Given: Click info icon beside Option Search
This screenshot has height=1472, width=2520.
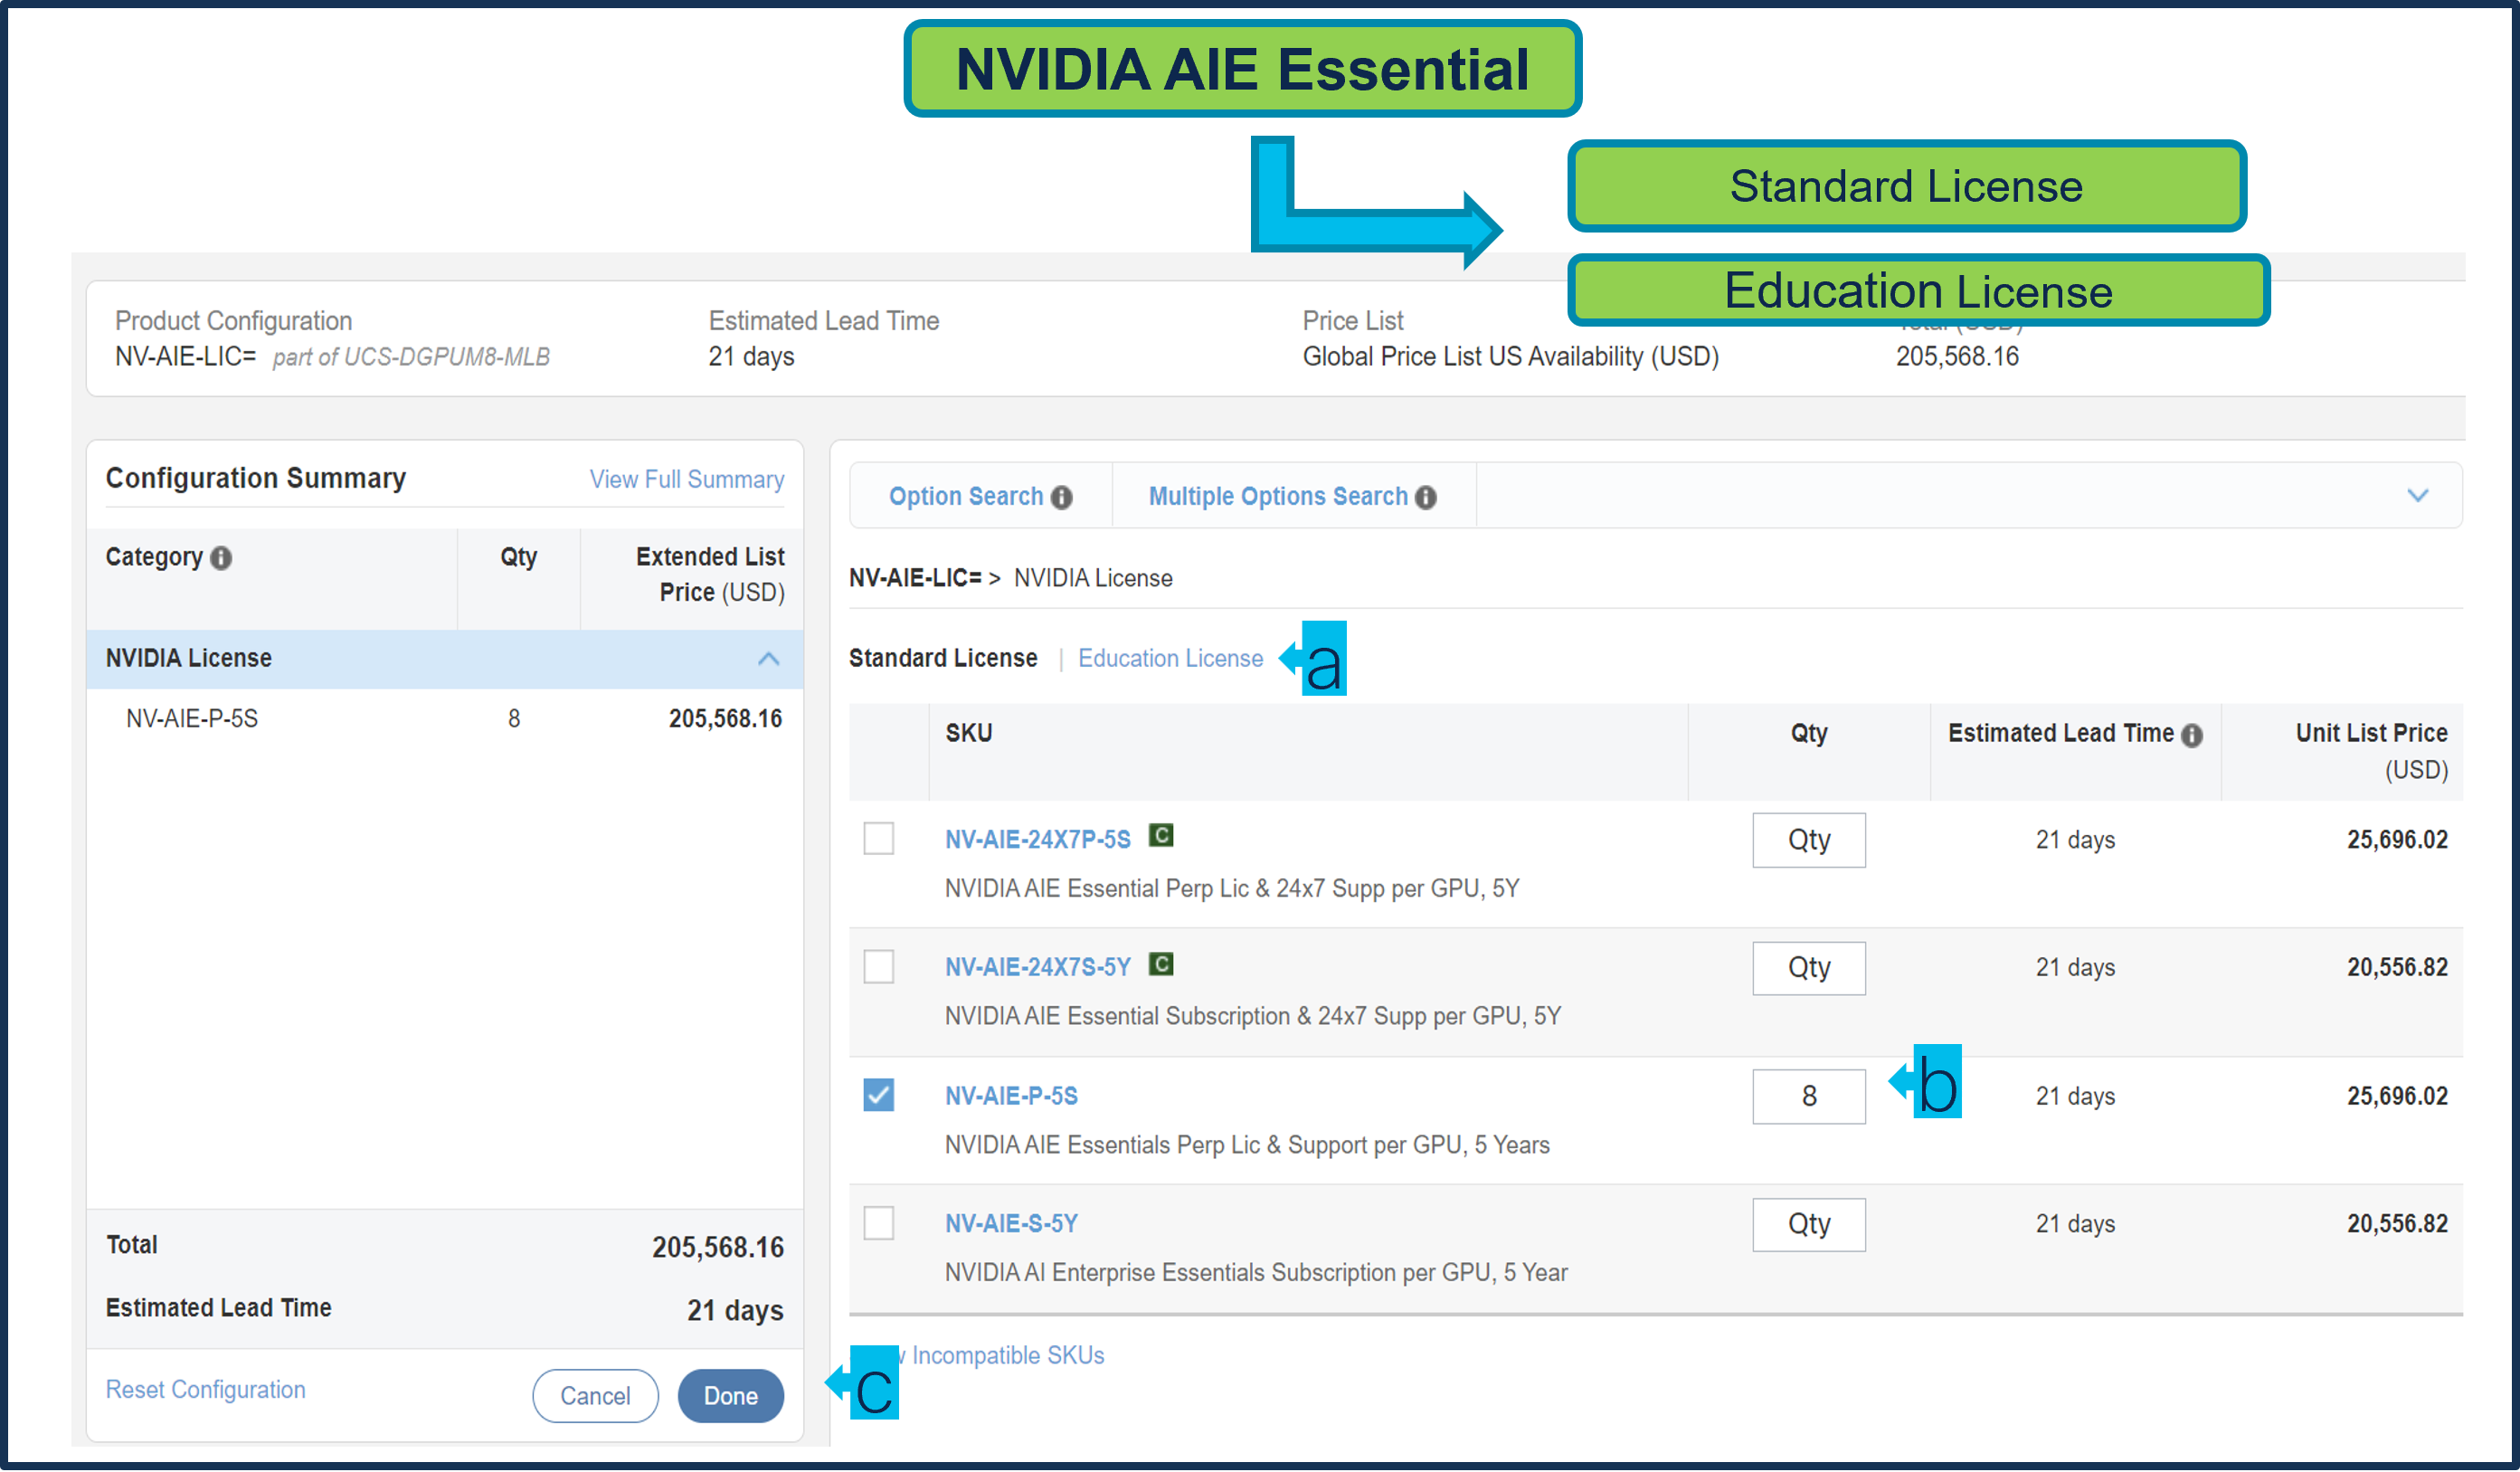Looking at the screenshot, I should click(1062, 497).
